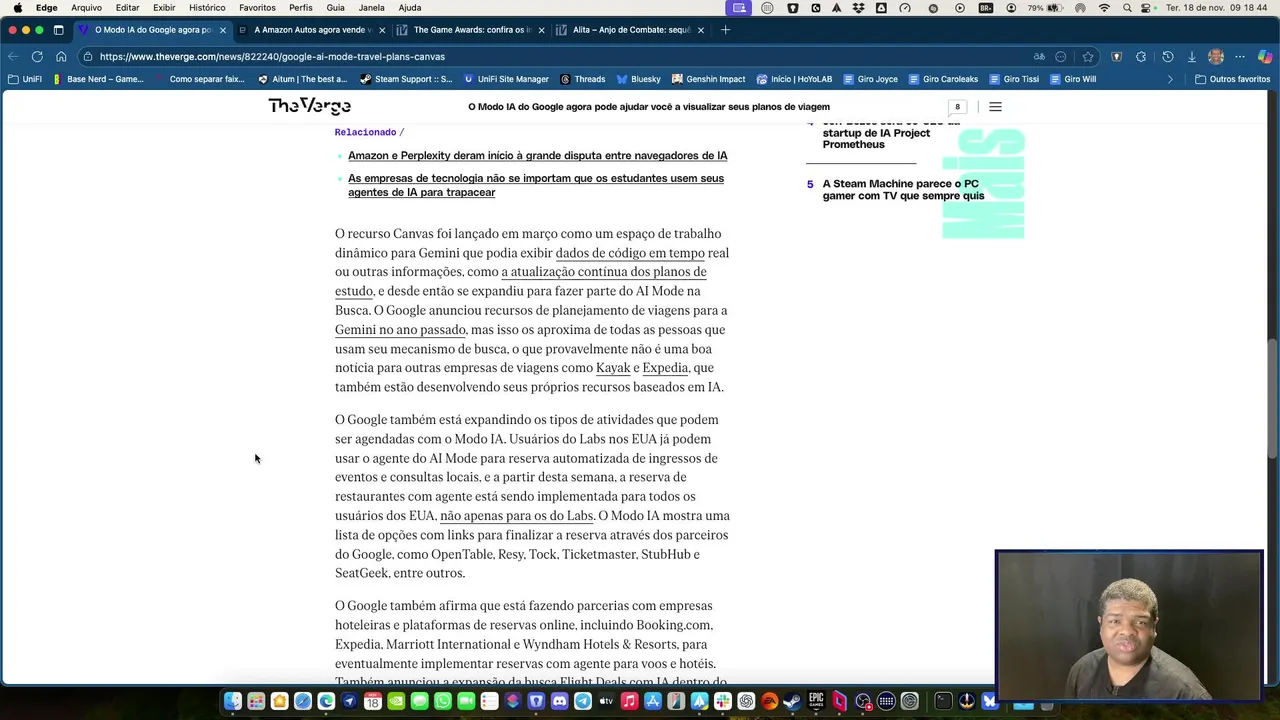Switch to Alita – Anjo de Combate tab
This screenshot has height=720, width=1280.
[x=630, y=30]
